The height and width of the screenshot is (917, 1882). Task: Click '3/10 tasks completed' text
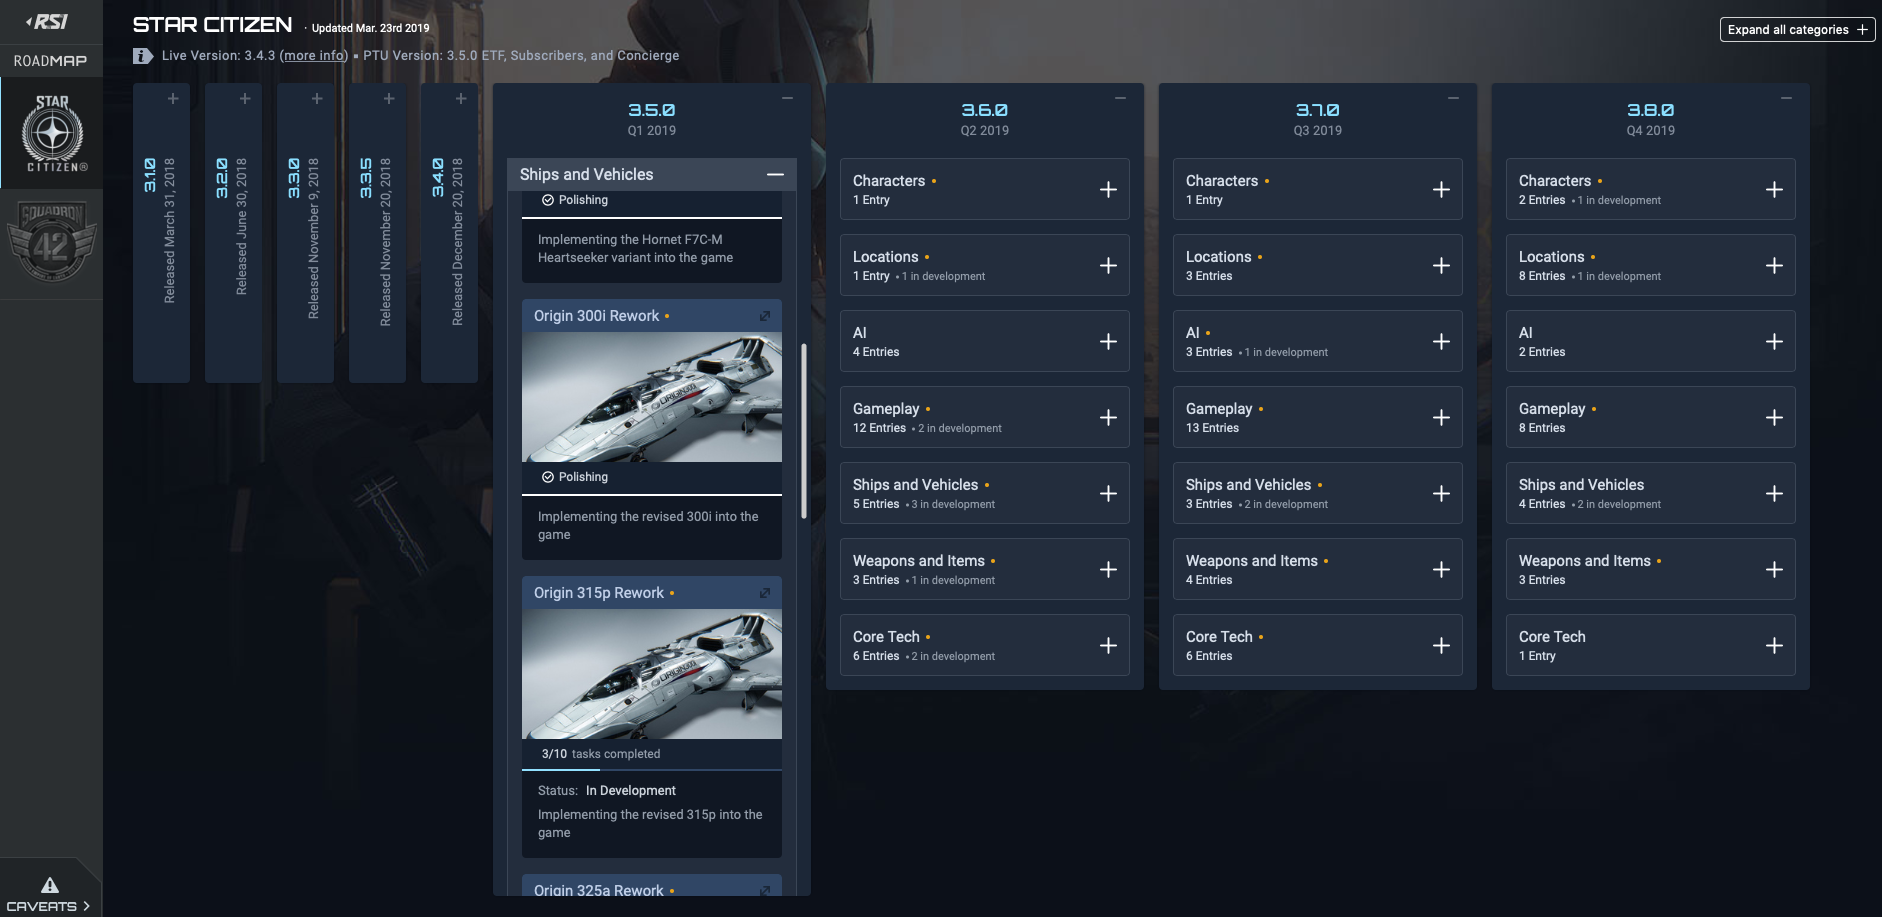point(601,754)
